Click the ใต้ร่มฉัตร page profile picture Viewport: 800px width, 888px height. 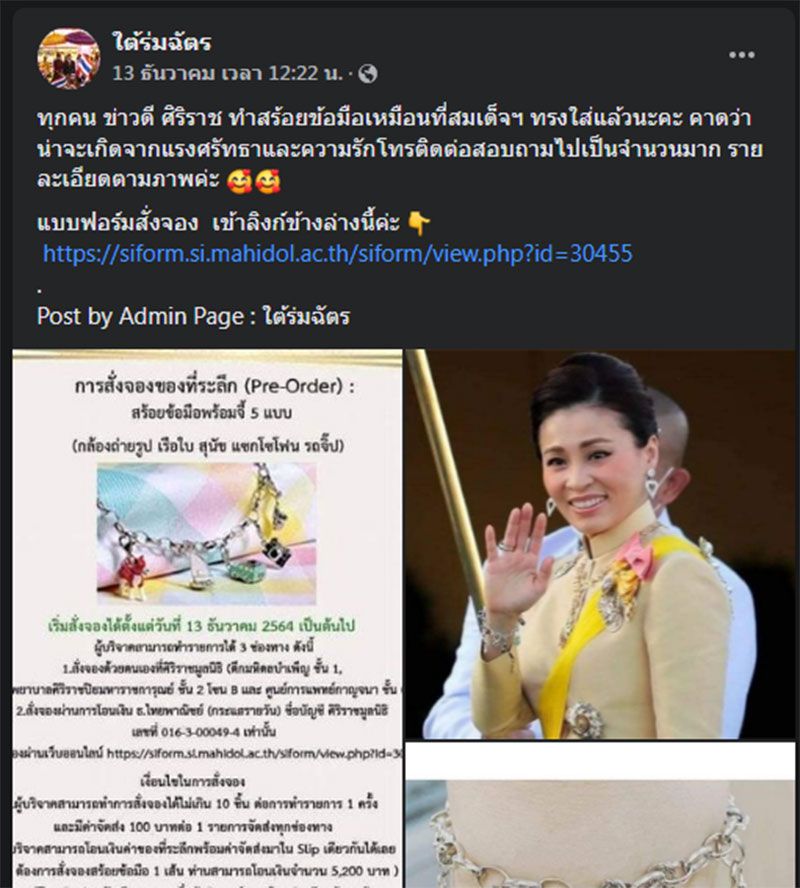coord(69,58)
